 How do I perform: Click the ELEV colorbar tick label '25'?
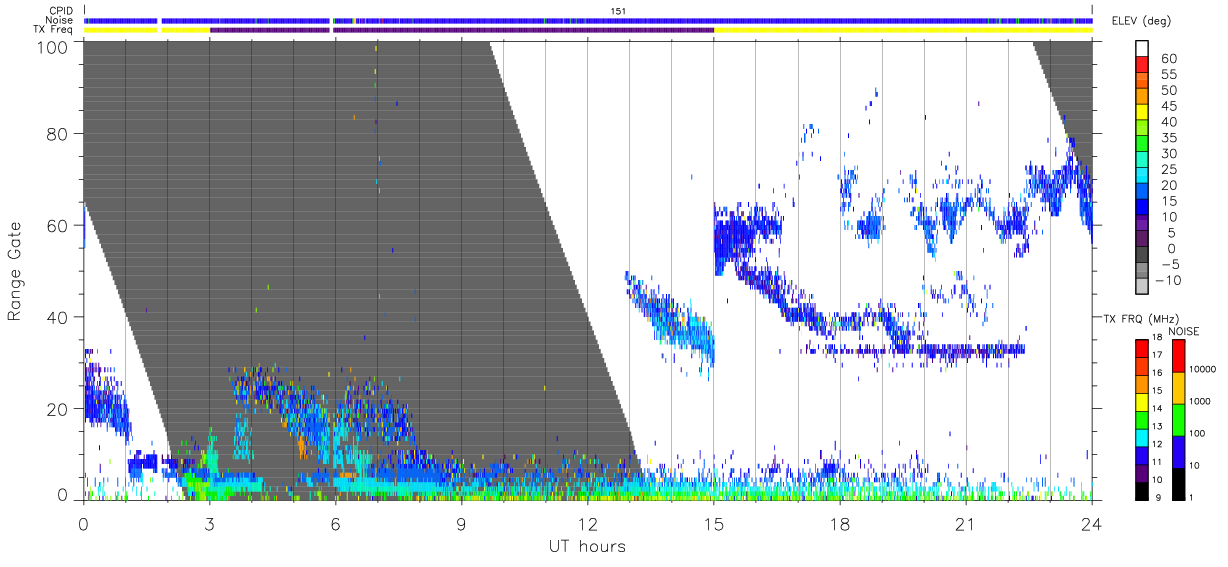(1168, 169)
